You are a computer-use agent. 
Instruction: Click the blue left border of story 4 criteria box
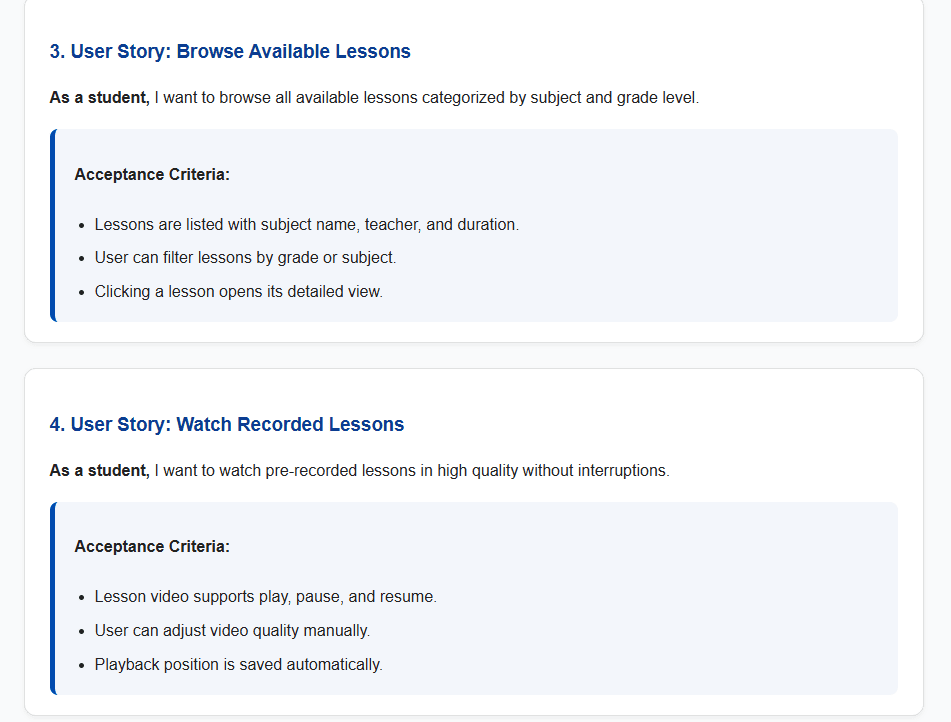(x=53, y=598)
